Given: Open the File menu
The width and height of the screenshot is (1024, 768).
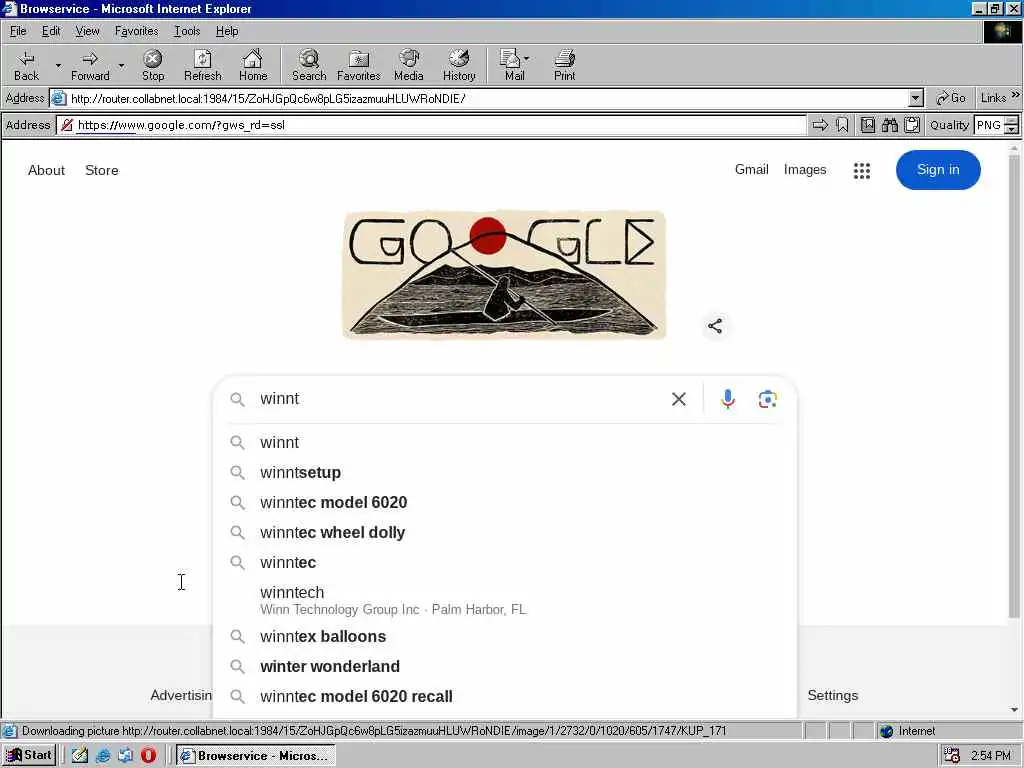Looking at the screenshot, I should click(18, 31).
